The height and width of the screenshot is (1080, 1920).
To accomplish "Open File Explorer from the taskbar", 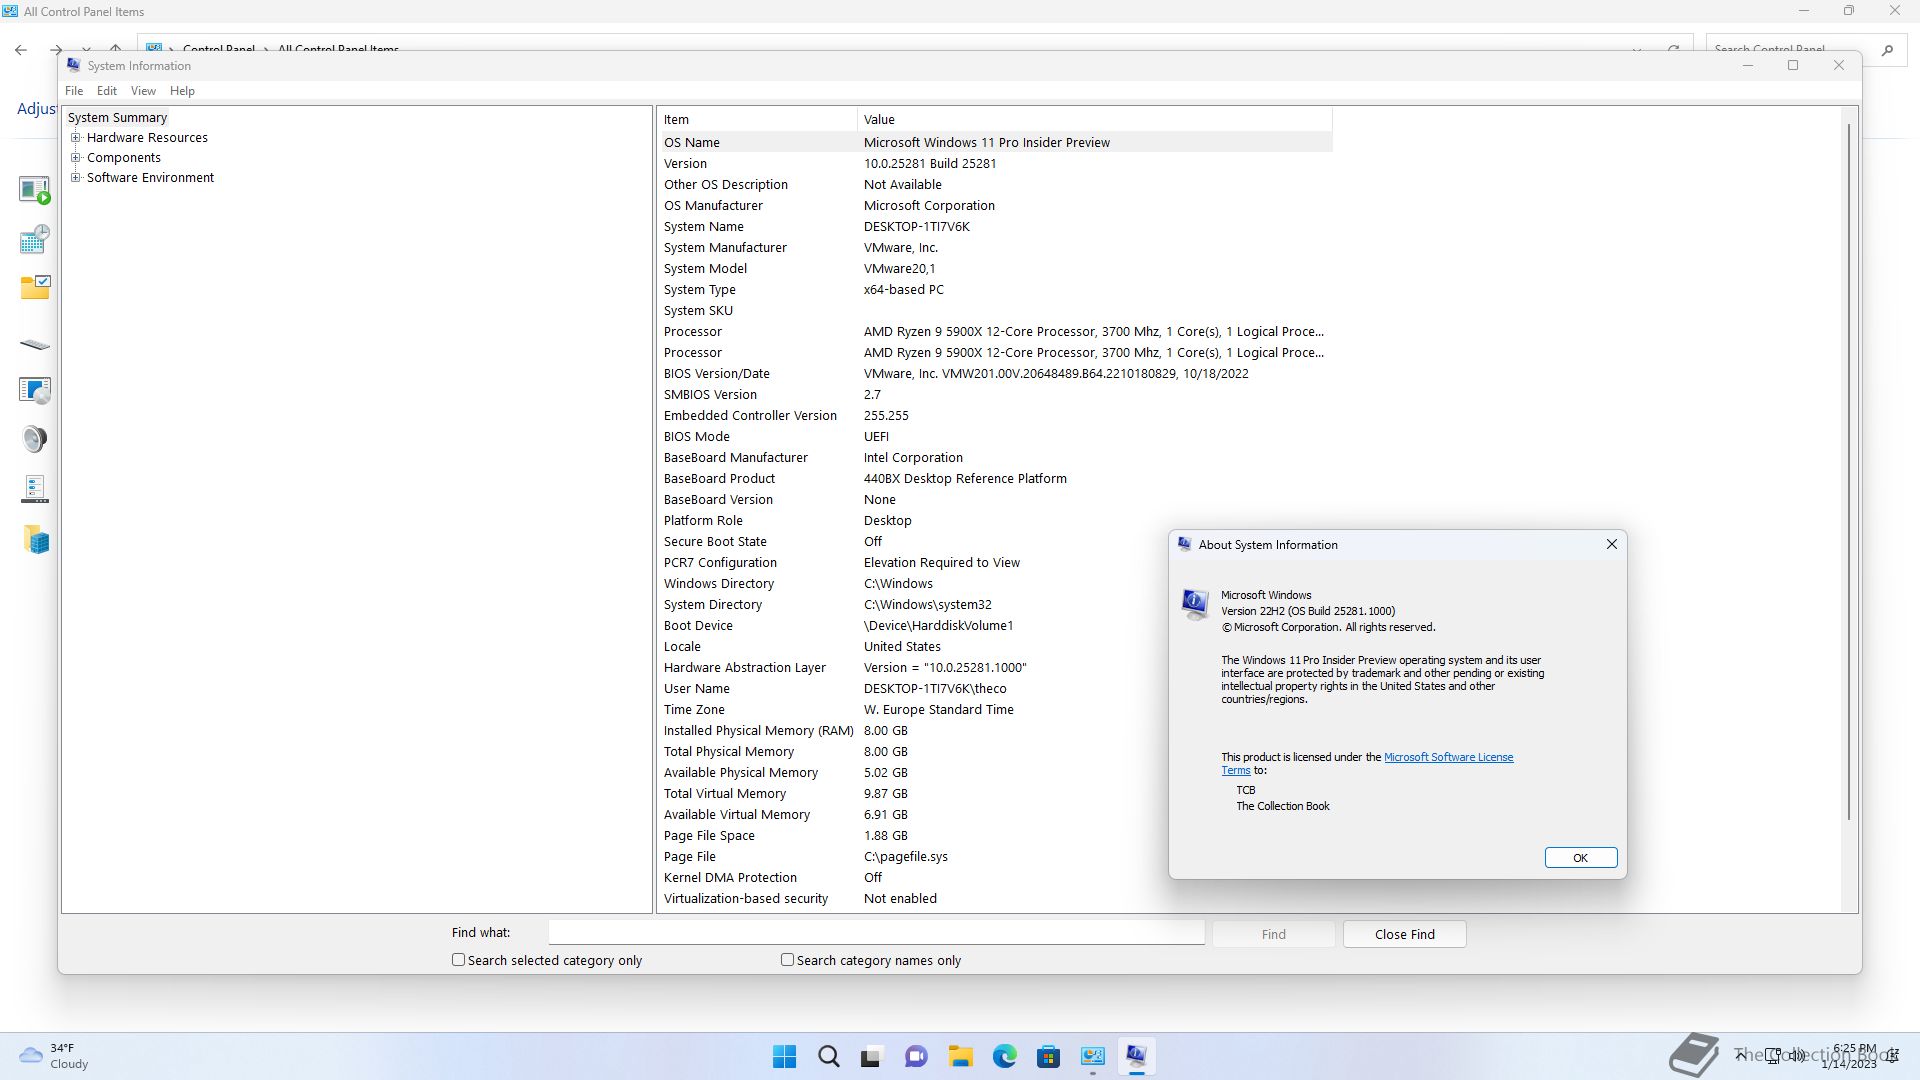I will [x=960, y=1057].
